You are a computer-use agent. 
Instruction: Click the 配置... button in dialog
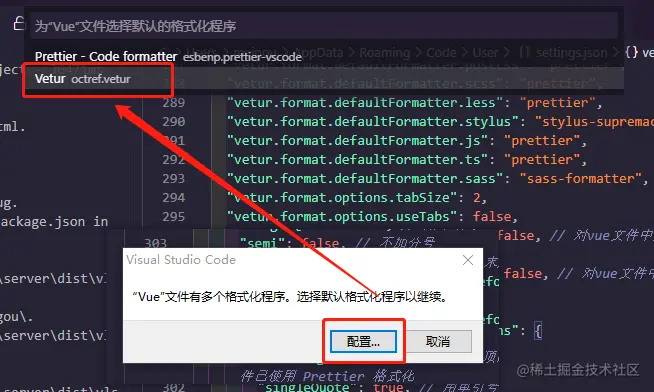pos(363,342)
